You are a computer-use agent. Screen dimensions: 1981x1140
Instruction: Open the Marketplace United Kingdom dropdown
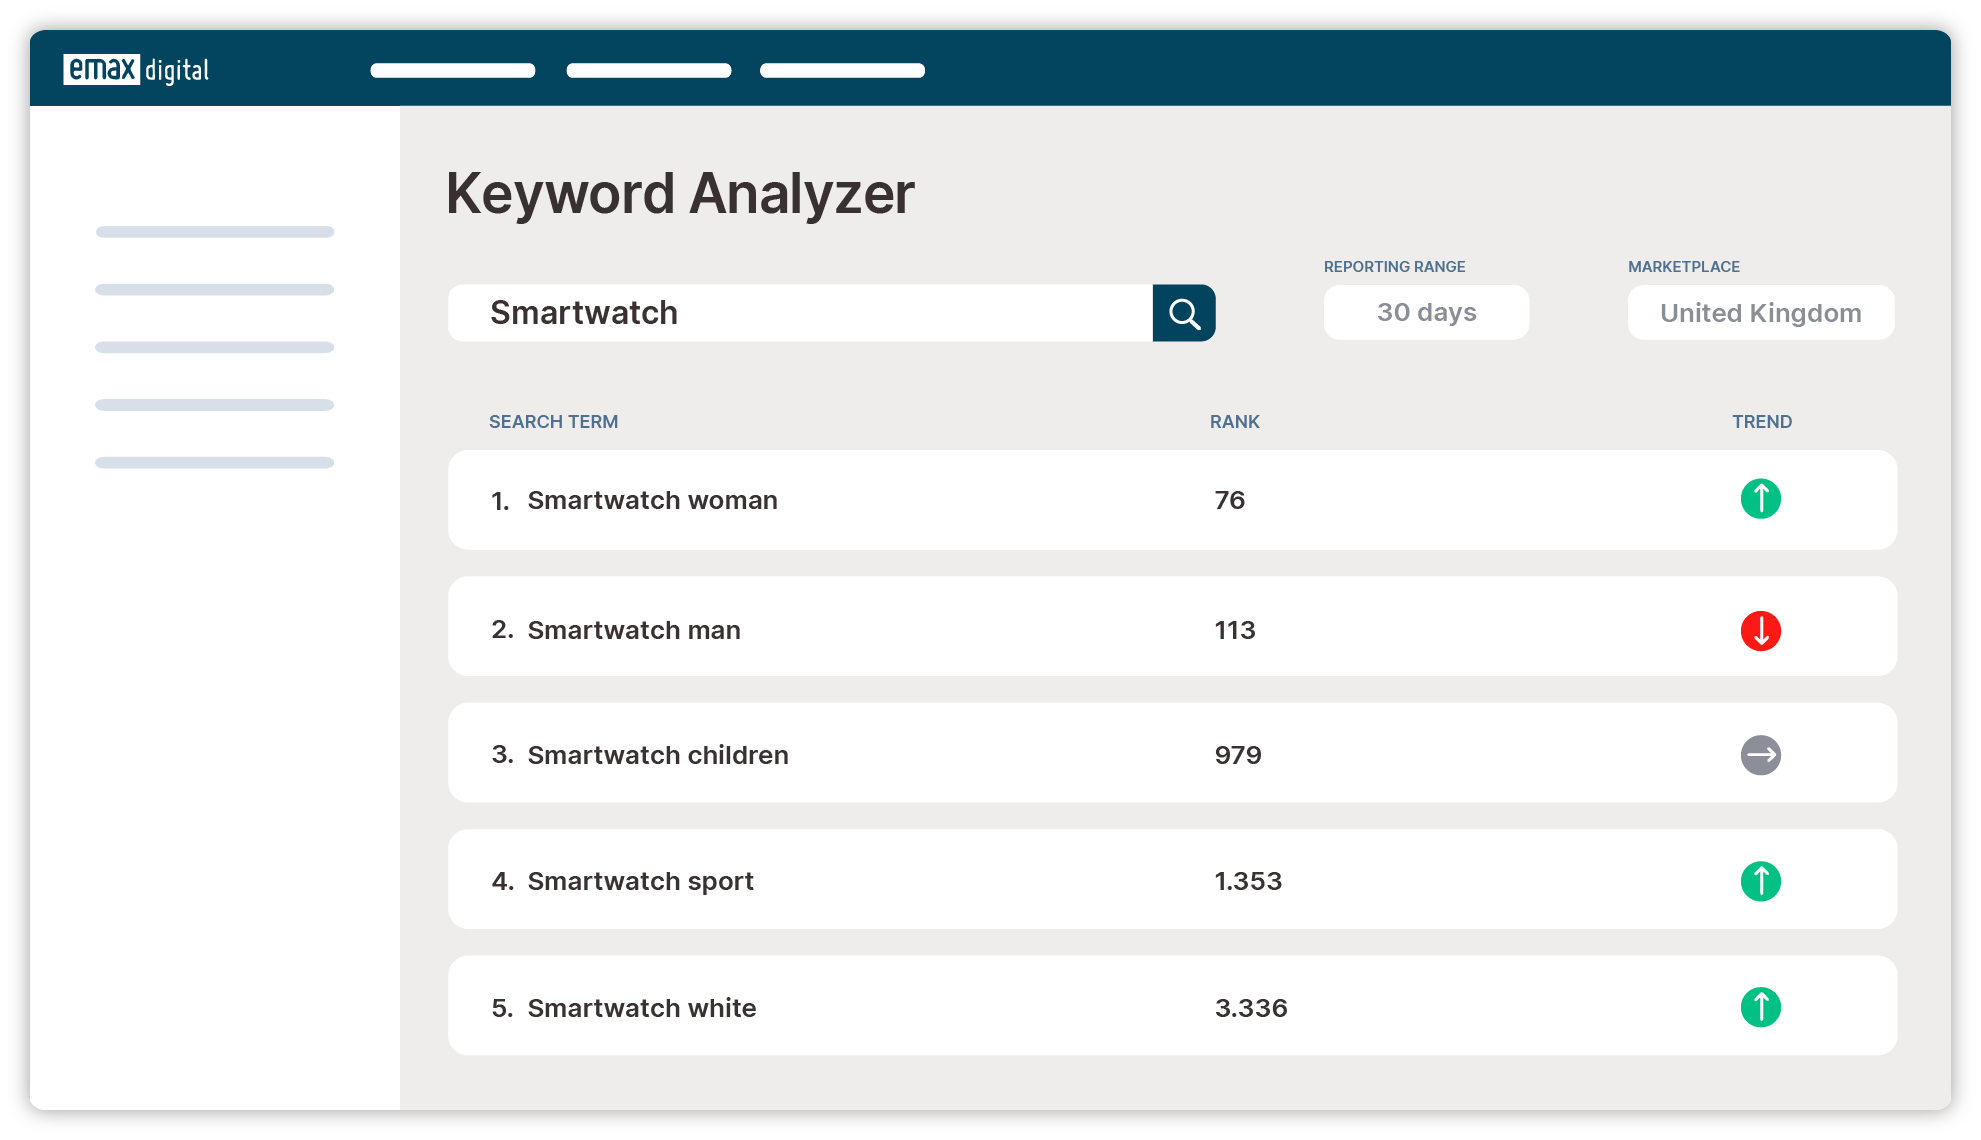pos(1760,313)
